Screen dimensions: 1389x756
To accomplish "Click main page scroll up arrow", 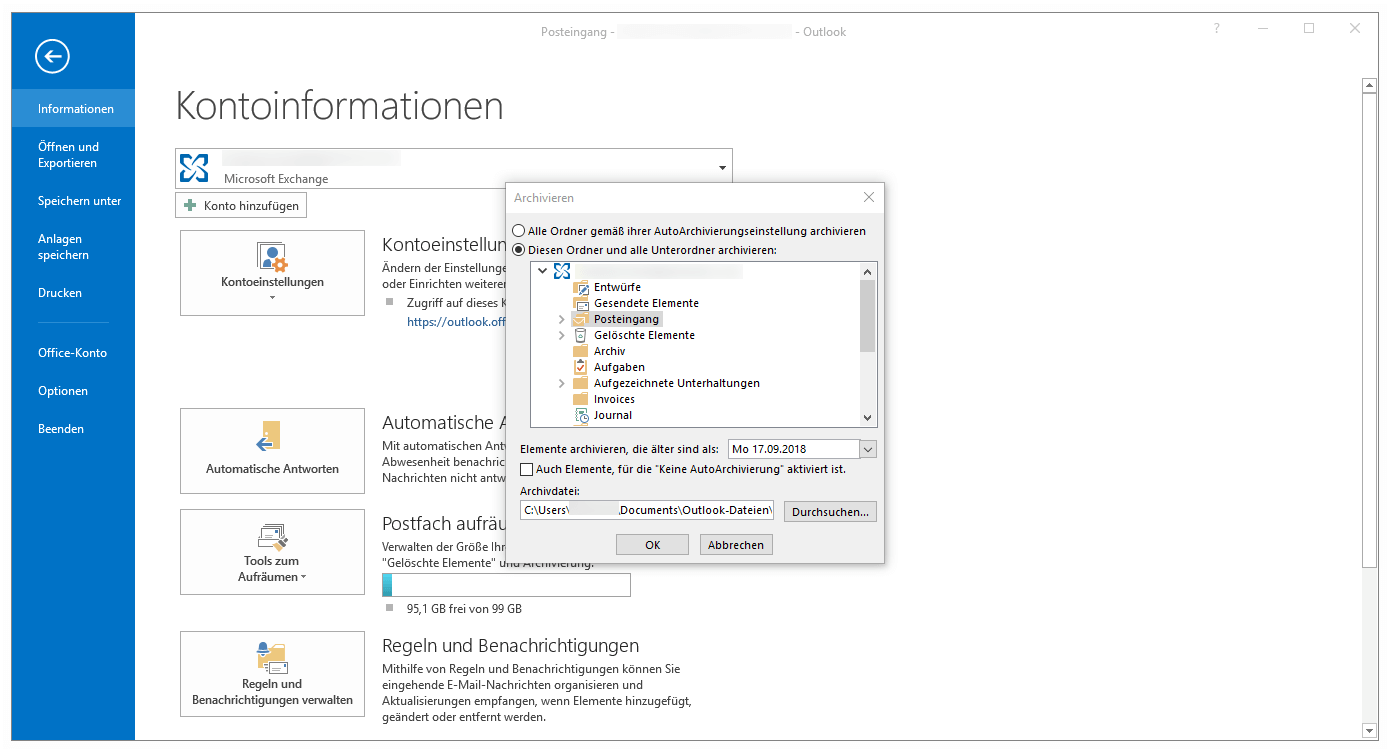I will [1370, 86].
